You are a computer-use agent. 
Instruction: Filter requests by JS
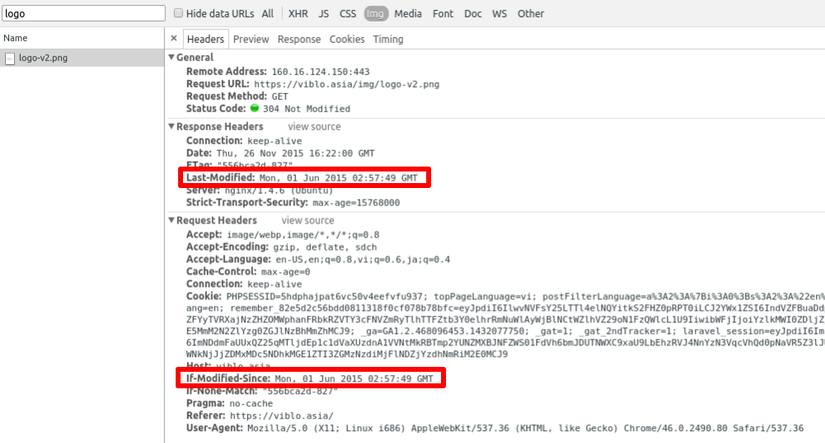(324, 14)
